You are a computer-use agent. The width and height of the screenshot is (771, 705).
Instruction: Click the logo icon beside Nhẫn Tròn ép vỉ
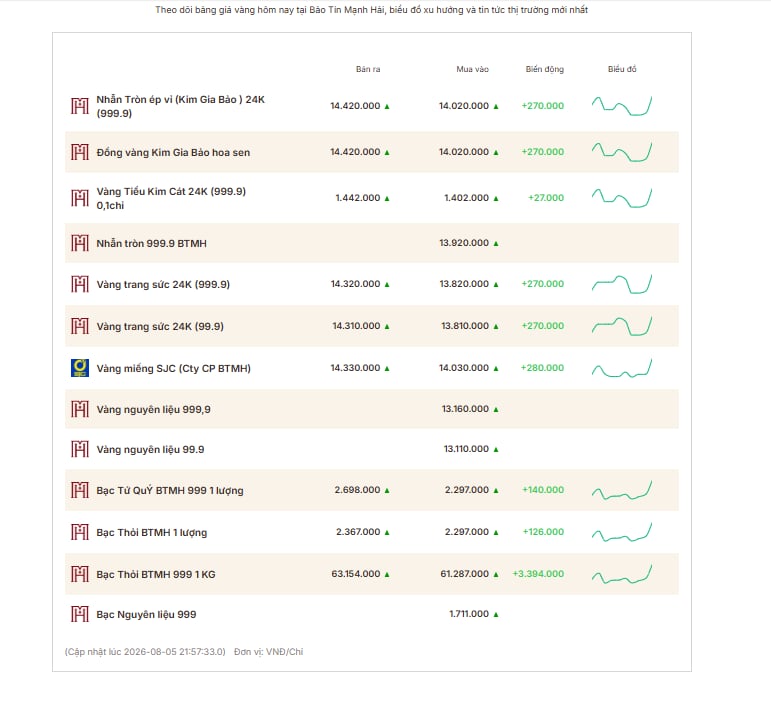pos(80,106)
